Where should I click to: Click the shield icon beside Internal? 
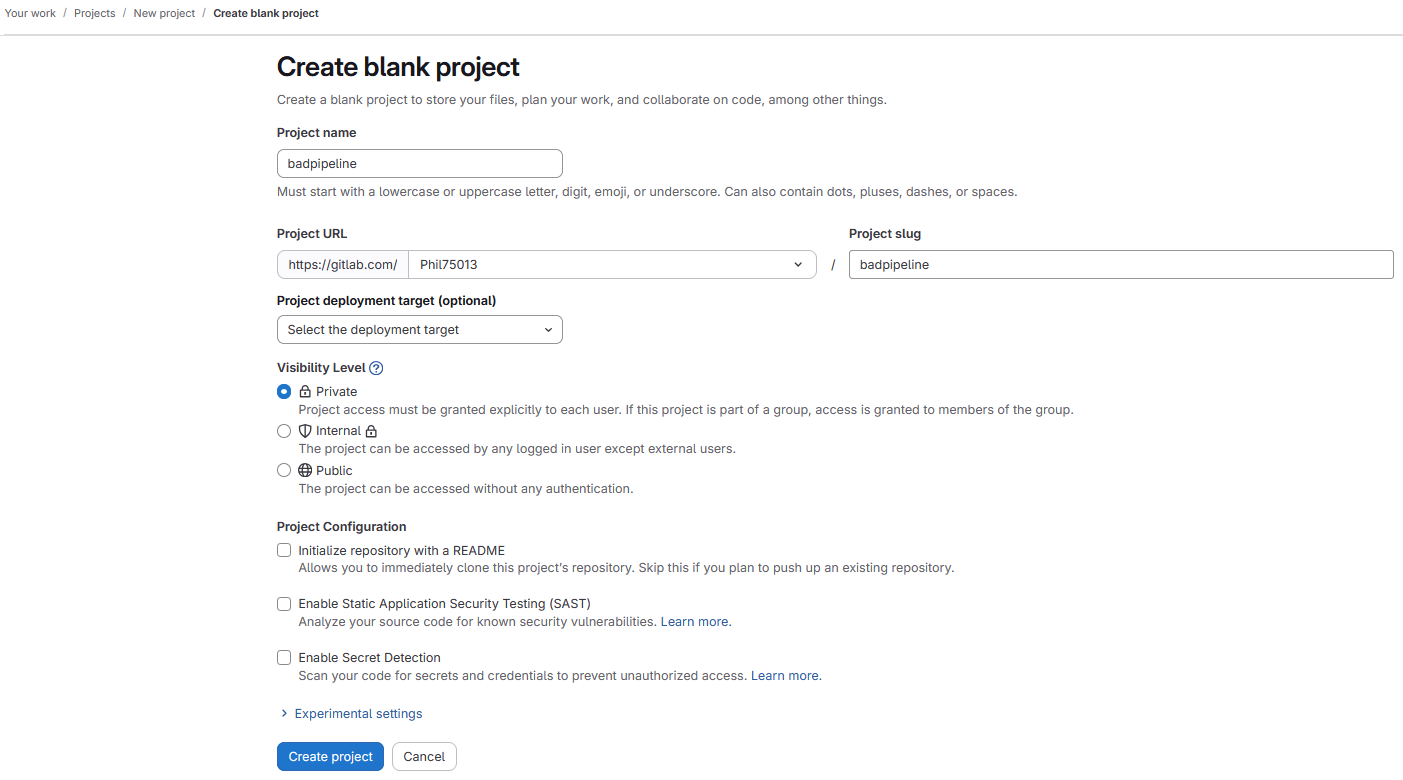pos(305,431)
